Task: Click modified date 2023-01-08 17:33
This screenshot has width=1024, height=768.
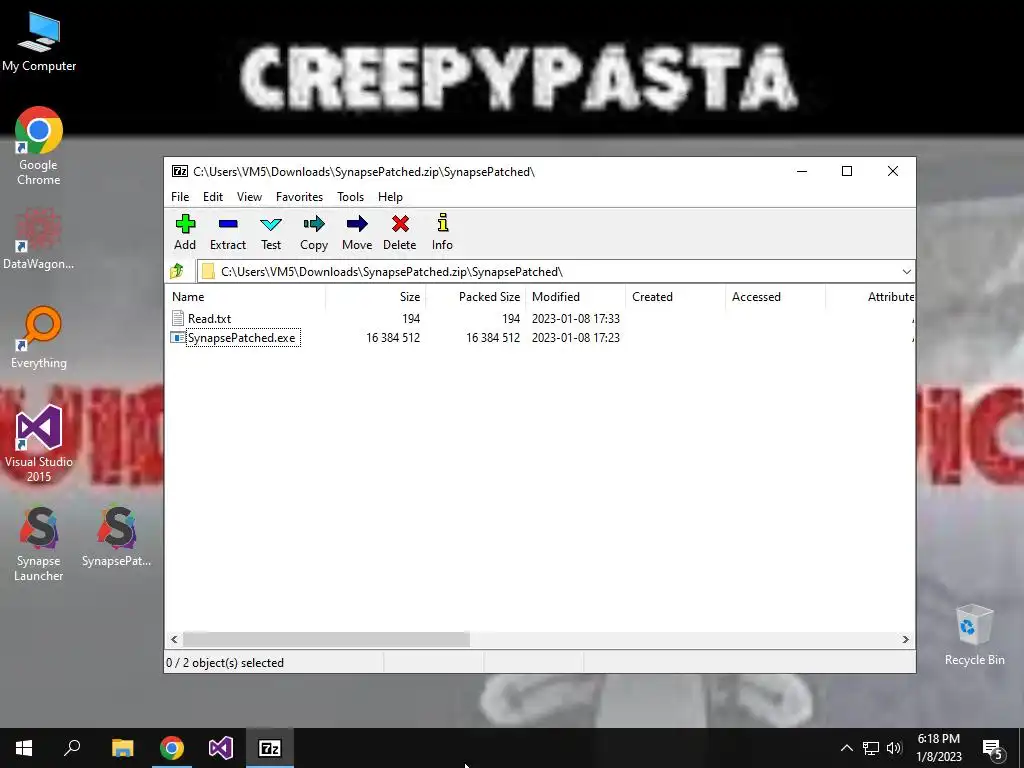Action: pos(576,319)
